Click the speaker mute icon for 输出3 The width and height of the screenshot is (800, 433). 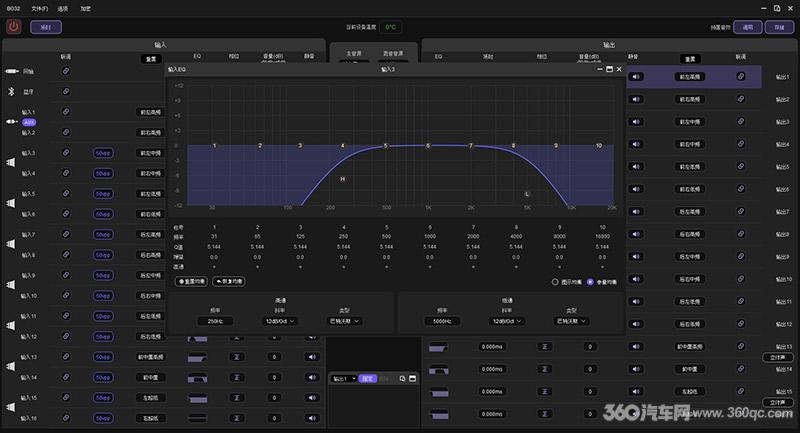click(x=636, y=122)
